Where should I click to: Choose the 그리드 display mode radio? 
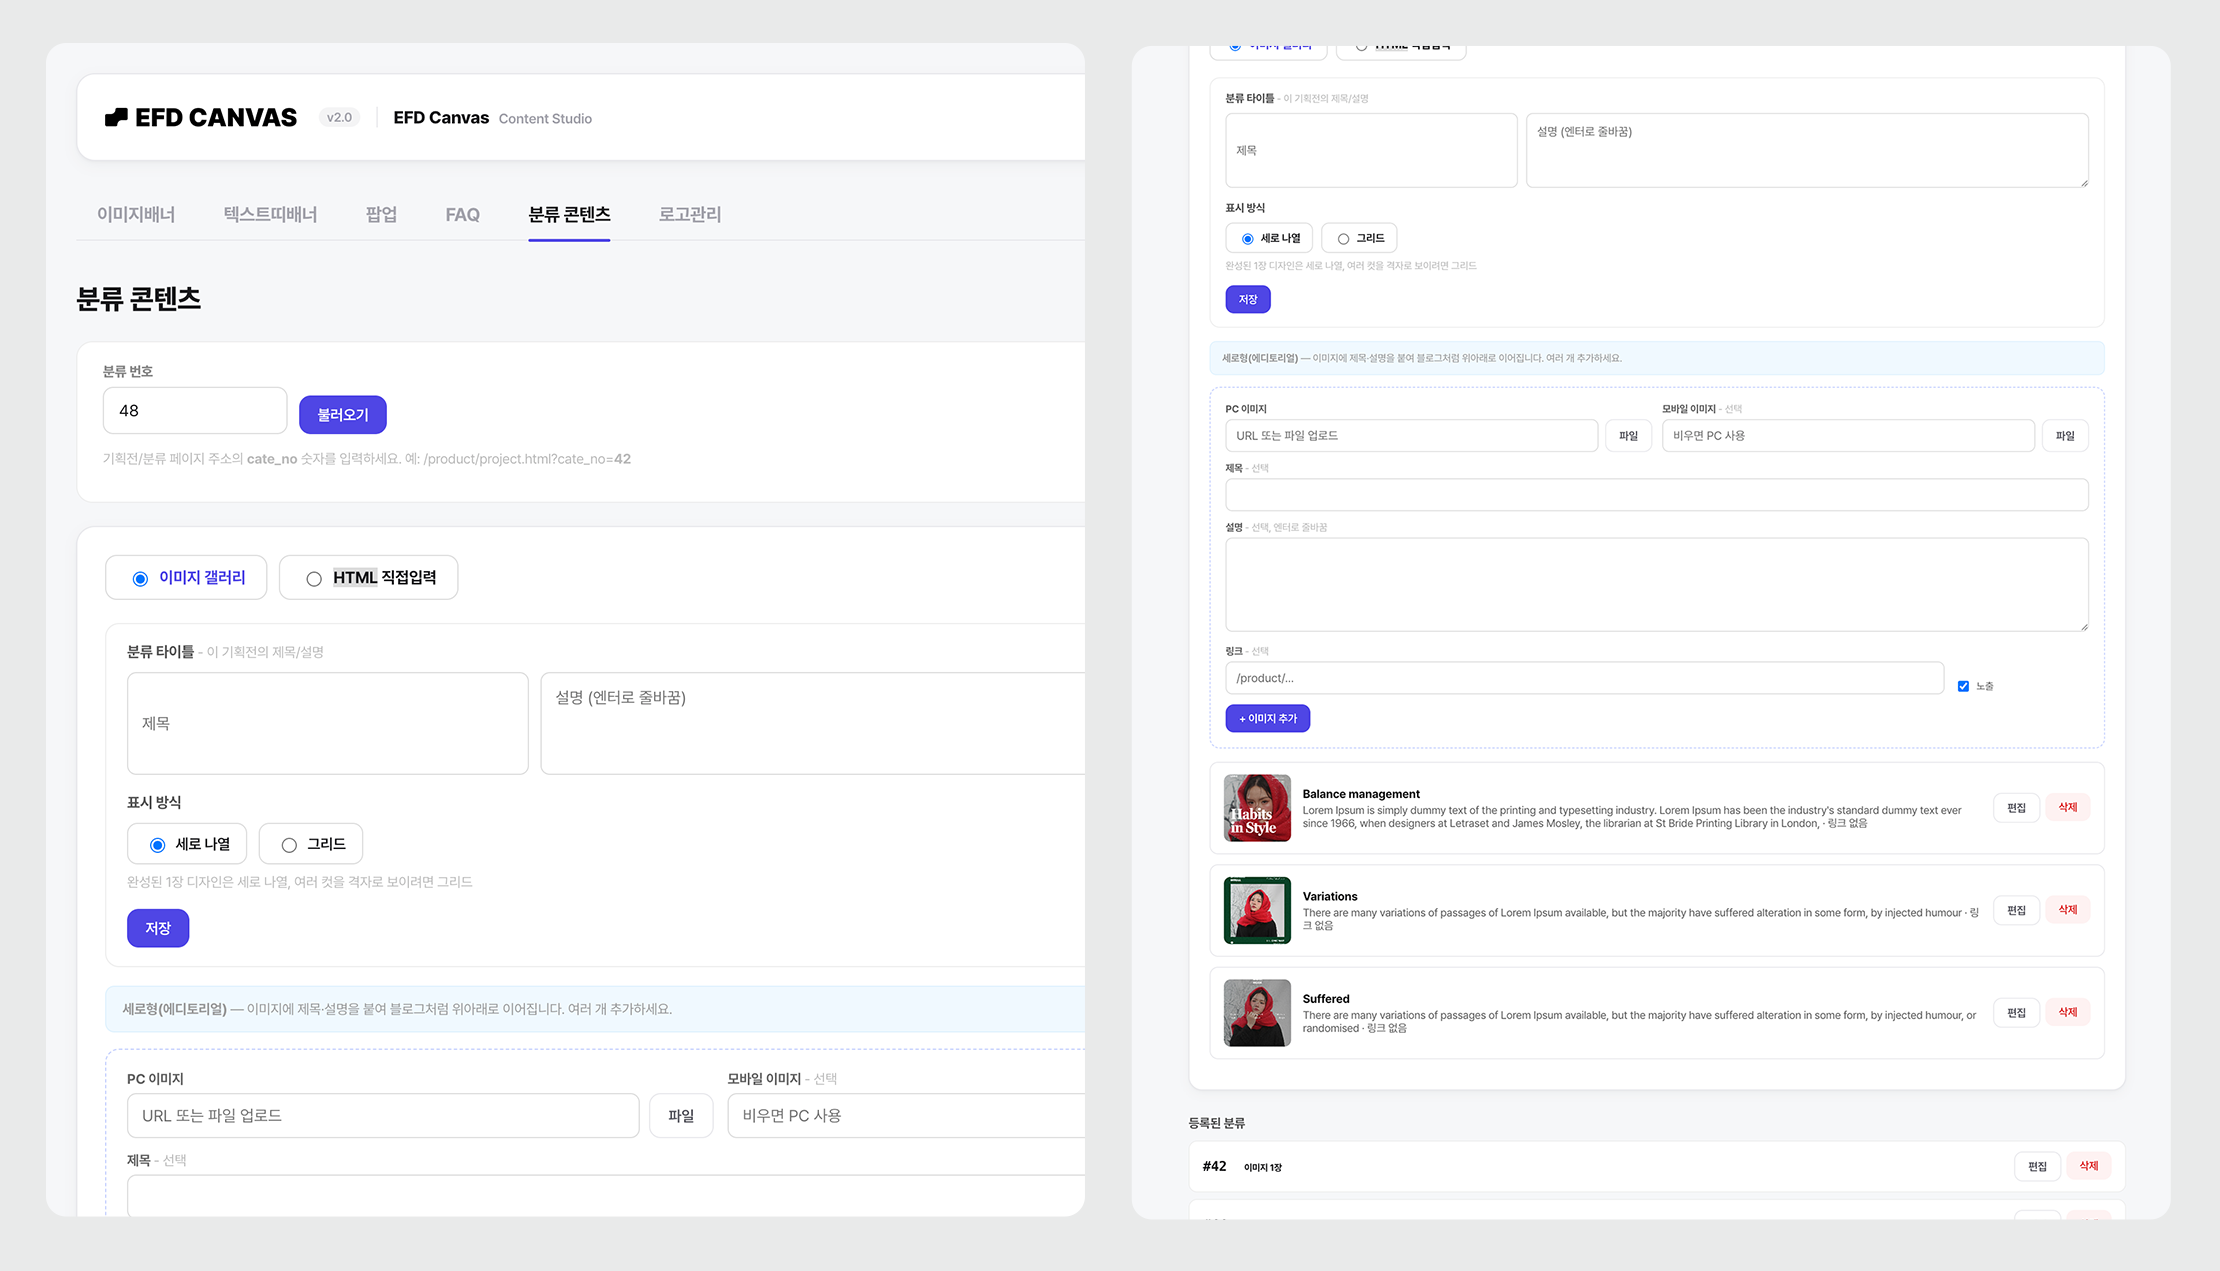pyautogui.click(x=311, y=844)
